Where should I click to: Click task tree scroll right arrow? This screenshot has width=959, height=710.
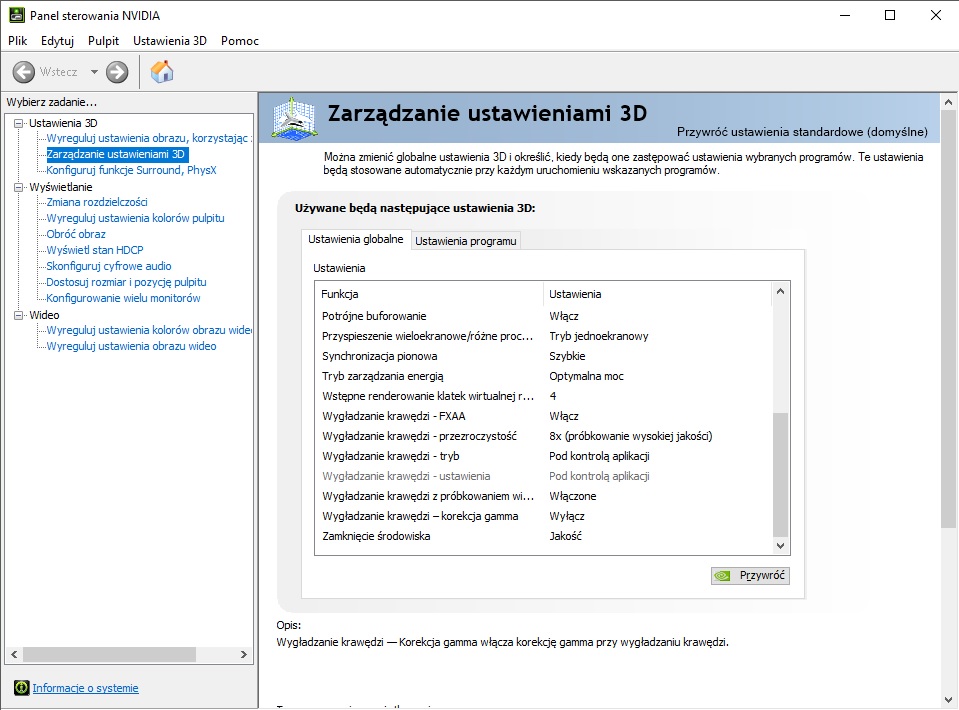coord(243,654)
